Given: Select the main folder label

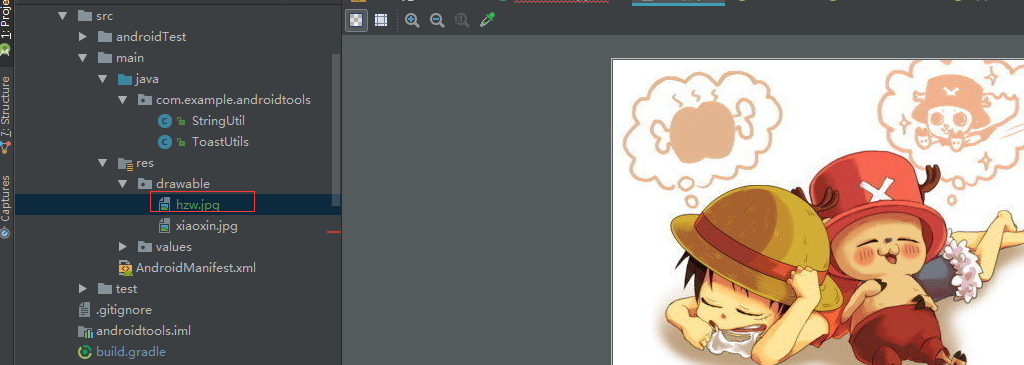Looking at the screenshot, I should point(130,57).
